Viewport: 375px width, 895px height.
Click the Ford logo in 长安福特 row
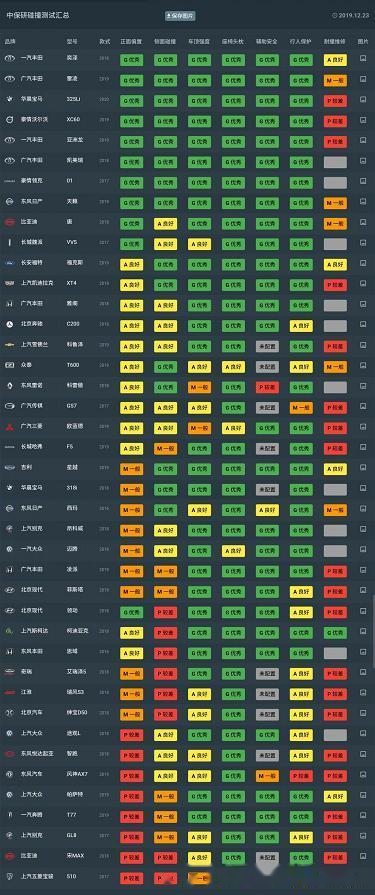tap(9, 263)
